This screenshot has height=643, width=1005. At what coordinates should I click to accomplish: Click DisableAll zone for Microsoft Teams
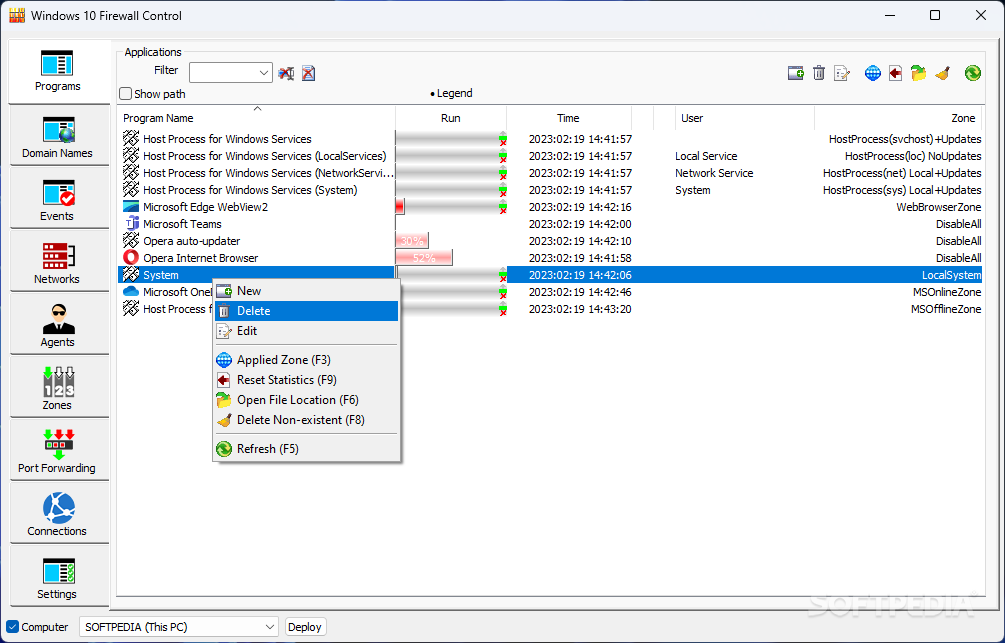point(958,224)
